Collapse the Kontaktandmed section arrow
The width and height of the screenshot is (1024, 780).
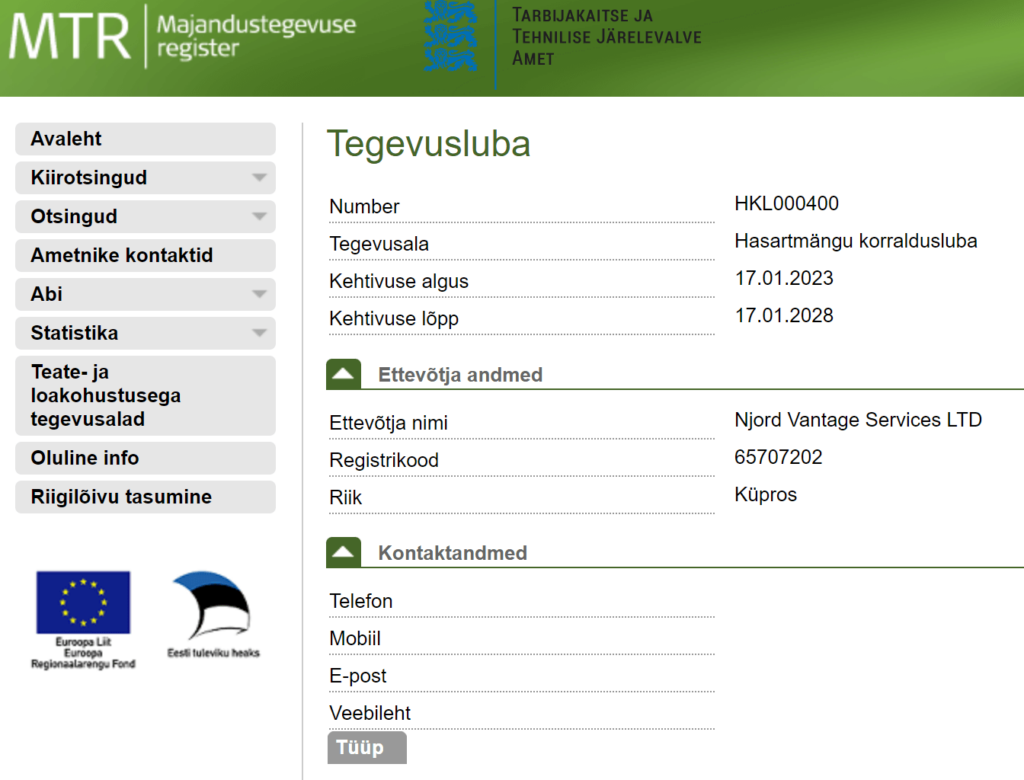tap(343, 553)
